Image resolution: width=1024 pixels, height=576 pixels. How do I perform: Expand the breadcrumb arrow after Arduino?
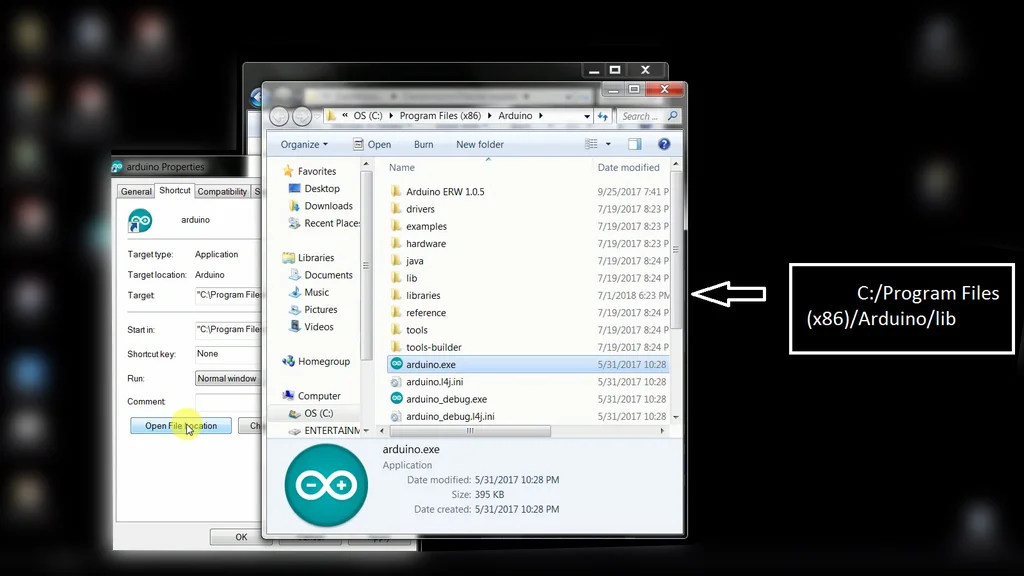pos(541,116)
